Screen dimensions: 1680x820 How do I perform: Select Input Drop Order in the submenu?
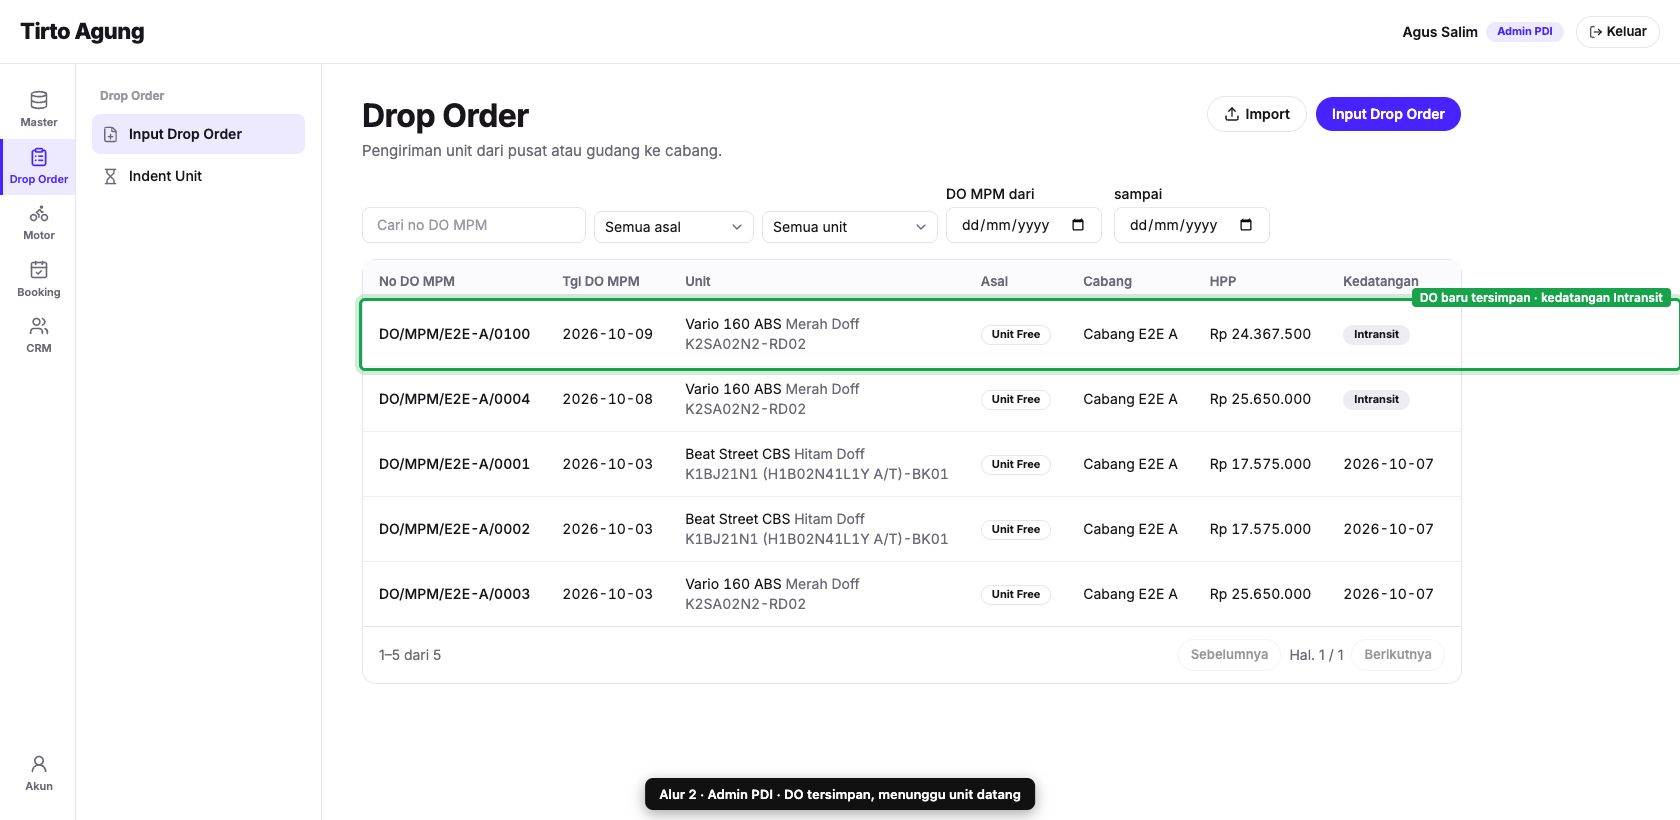tap(198, 134)
